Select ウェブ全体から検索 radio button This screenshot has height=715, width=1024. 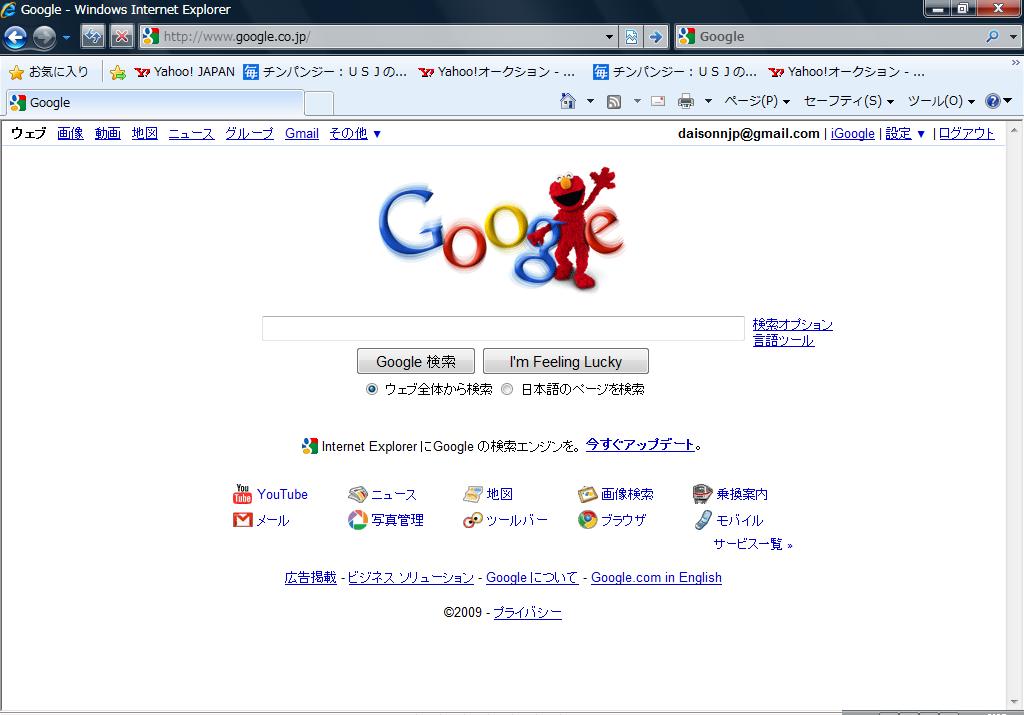[372, 389]
